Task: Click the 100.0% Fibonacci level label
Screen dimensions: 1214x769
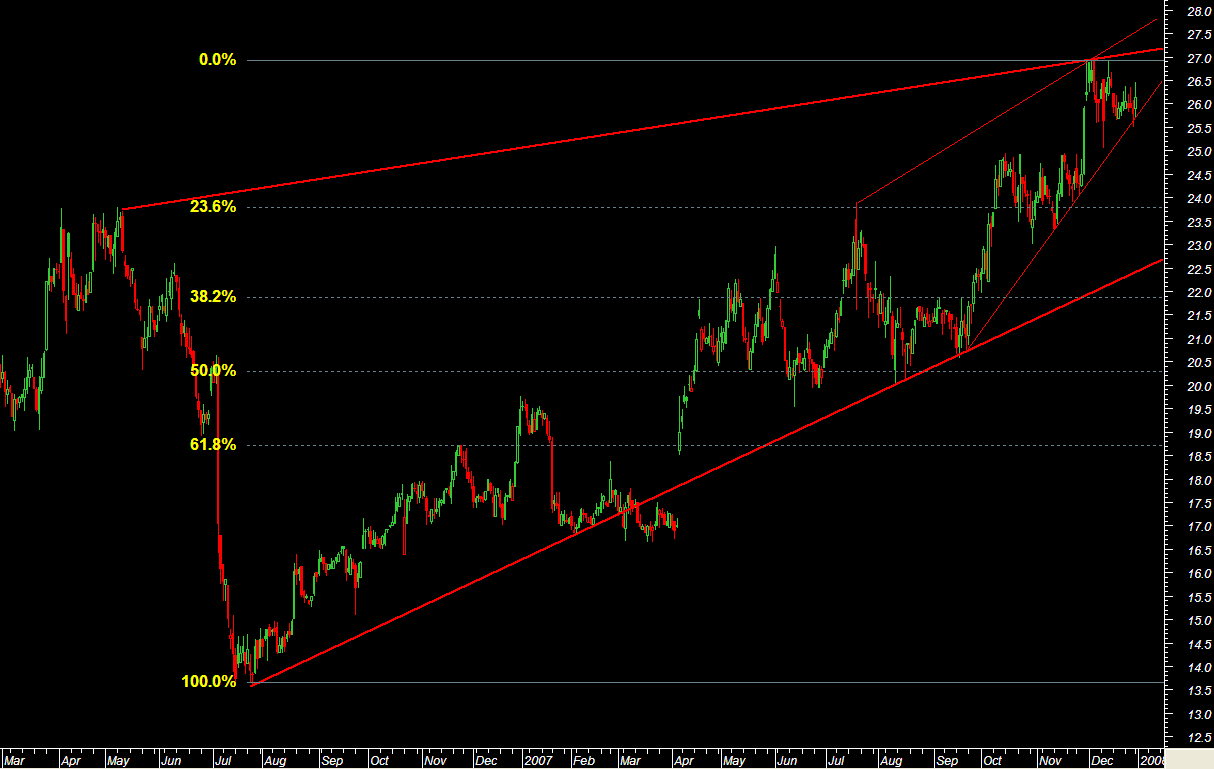Action: [209, 682]
